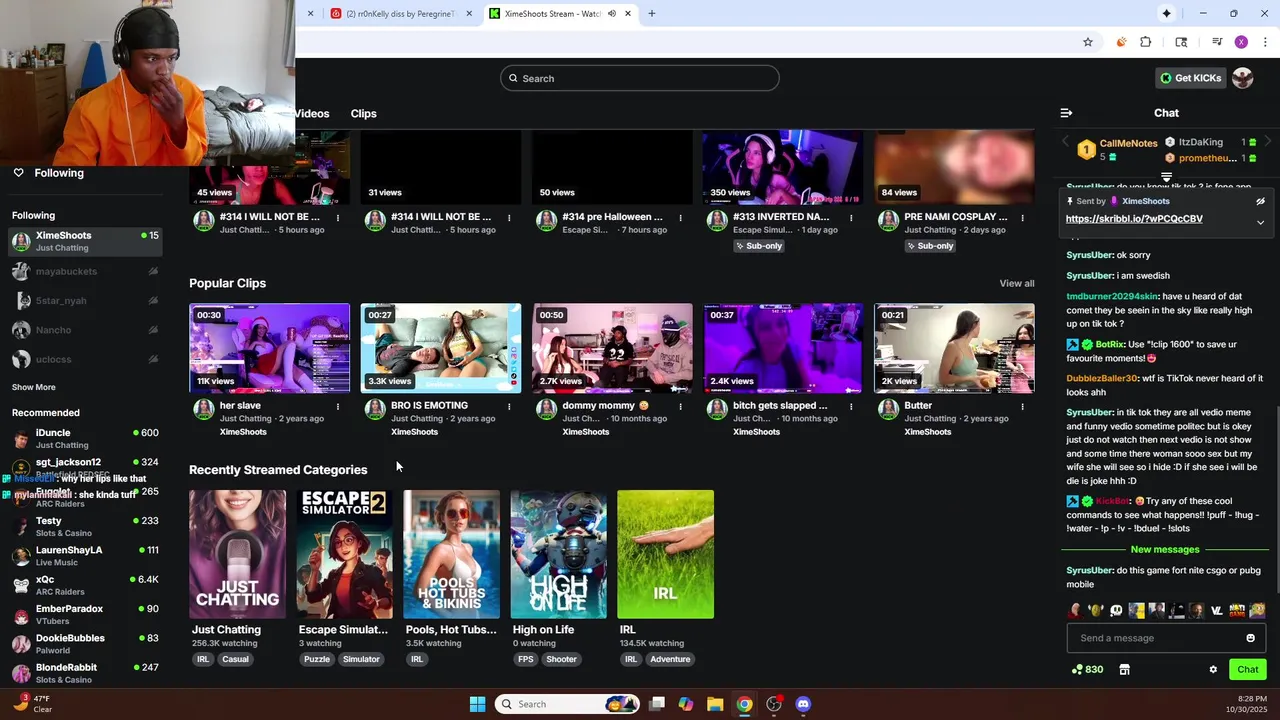Open options menu for 'Butter' clip

1023,406
